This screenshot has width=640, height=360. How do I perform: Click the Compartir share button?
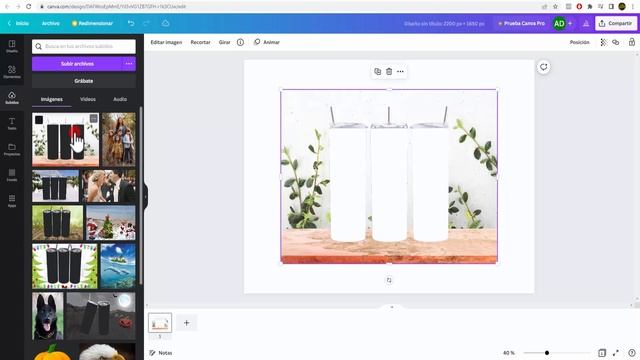coord(616,23)
